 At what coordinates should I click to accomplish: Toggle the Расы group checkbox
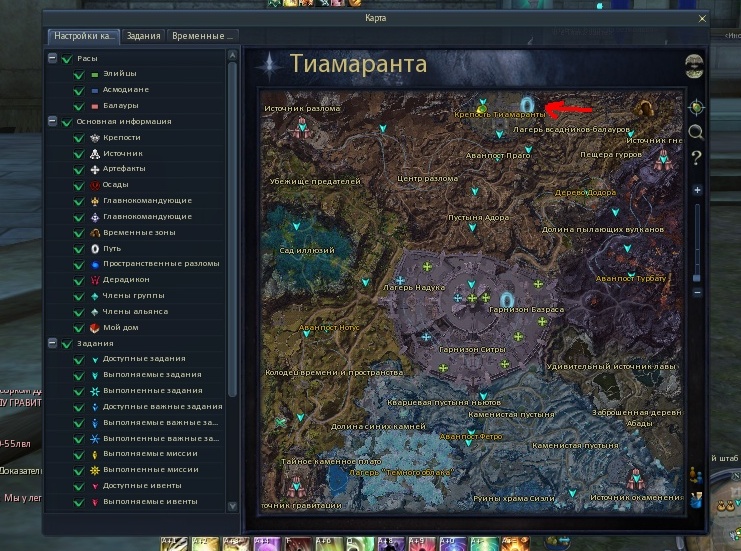point(67,59)
